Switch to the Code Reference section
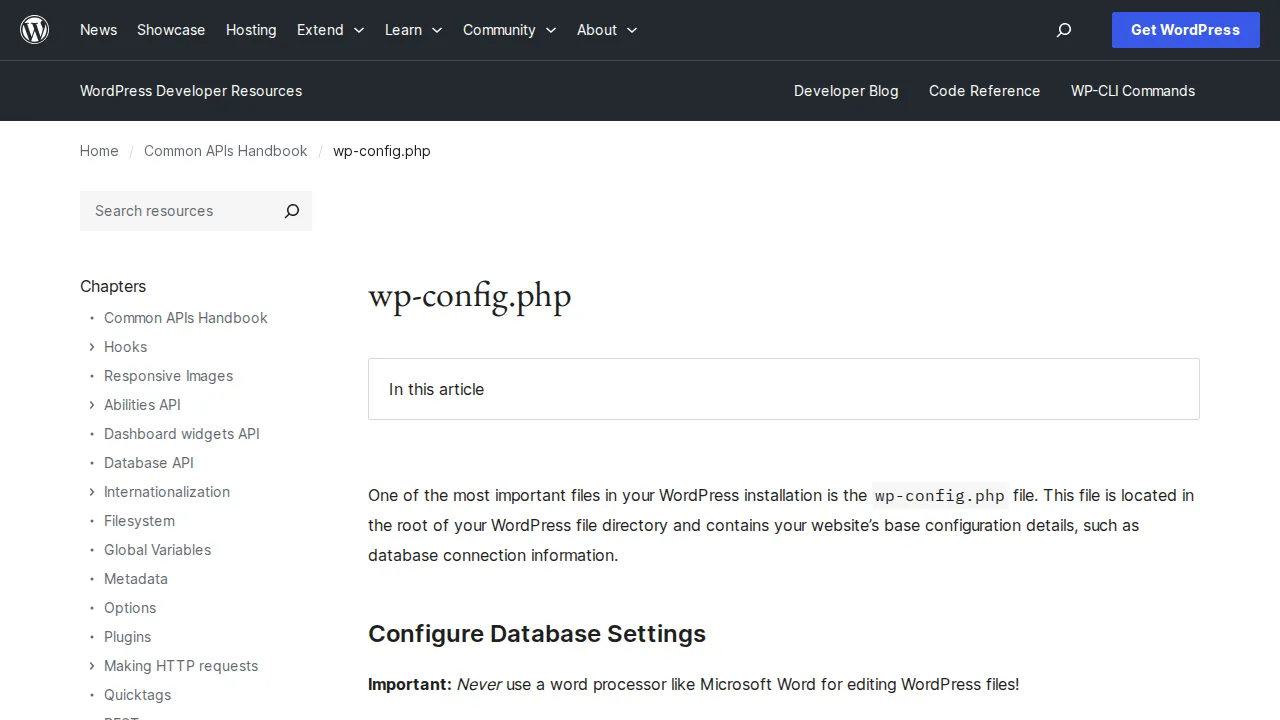 984,91
